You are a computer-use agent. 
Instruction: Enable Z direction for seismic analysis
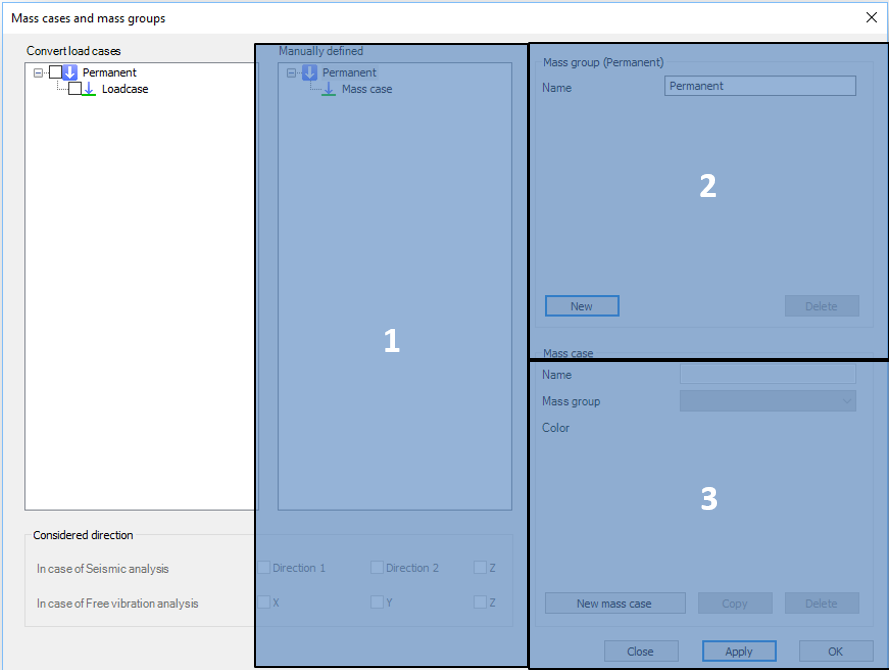(480, 567)
